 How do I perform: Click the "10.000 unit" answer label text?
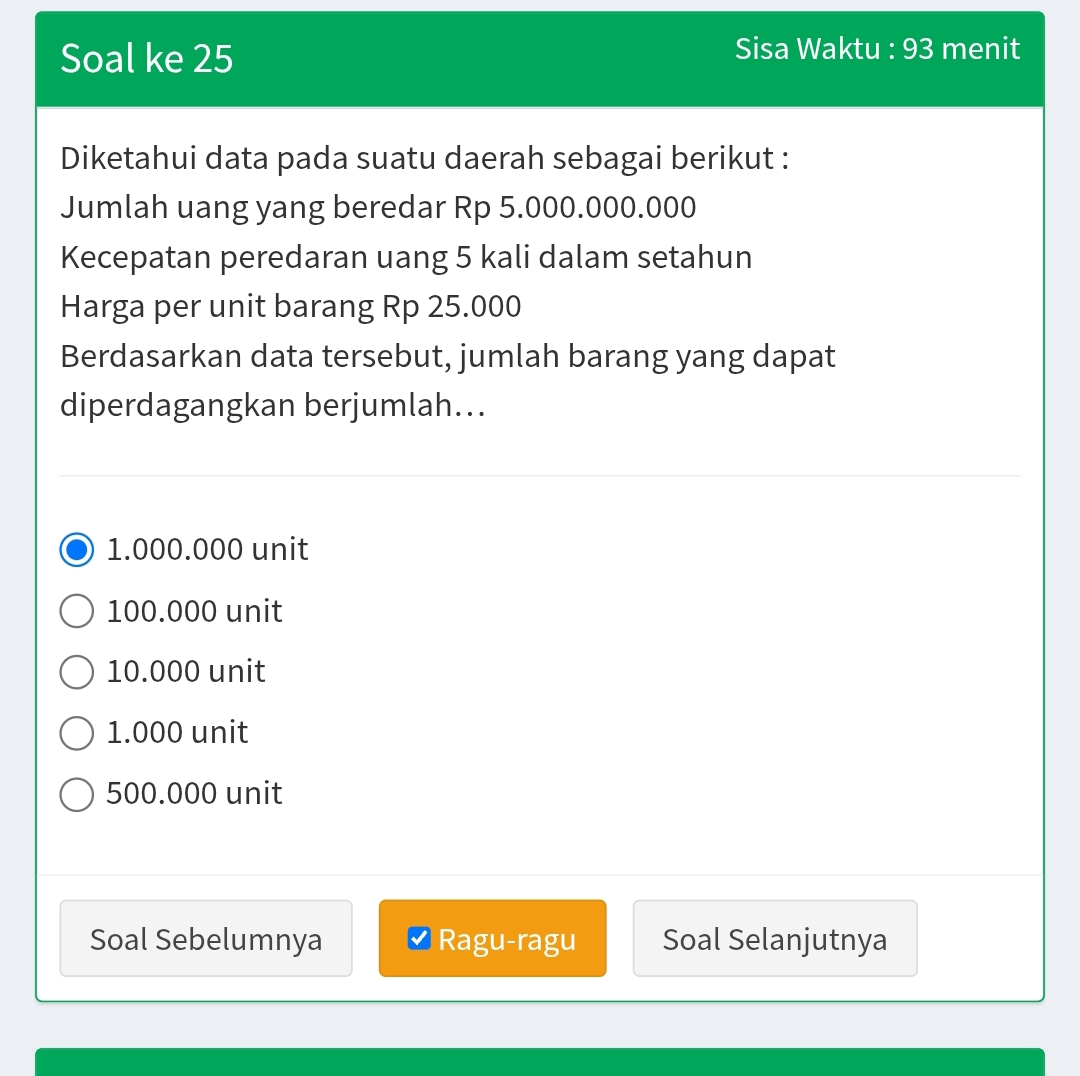[186, 672]
